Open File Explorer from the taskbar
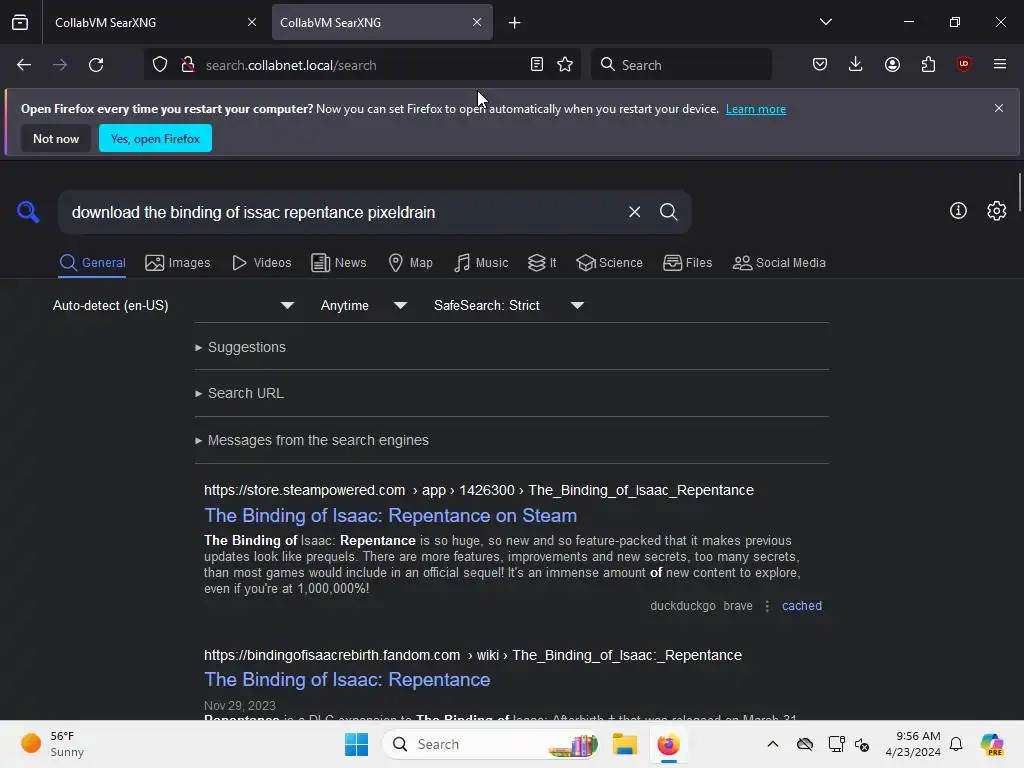Viewport: 1024px width, 768px height. tap(624, 744)
